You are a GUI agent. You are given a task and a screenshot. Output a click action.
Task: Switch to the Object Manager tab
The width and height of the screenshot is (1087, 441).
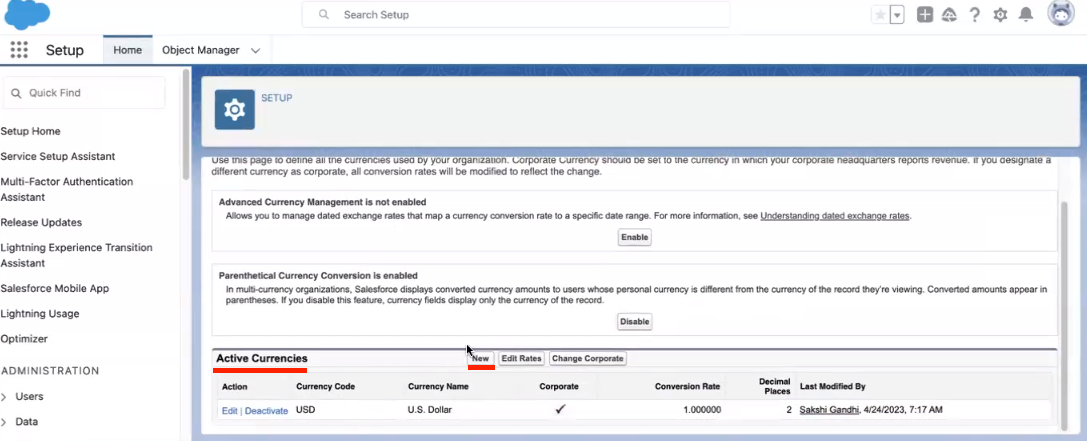coord(200,50)
